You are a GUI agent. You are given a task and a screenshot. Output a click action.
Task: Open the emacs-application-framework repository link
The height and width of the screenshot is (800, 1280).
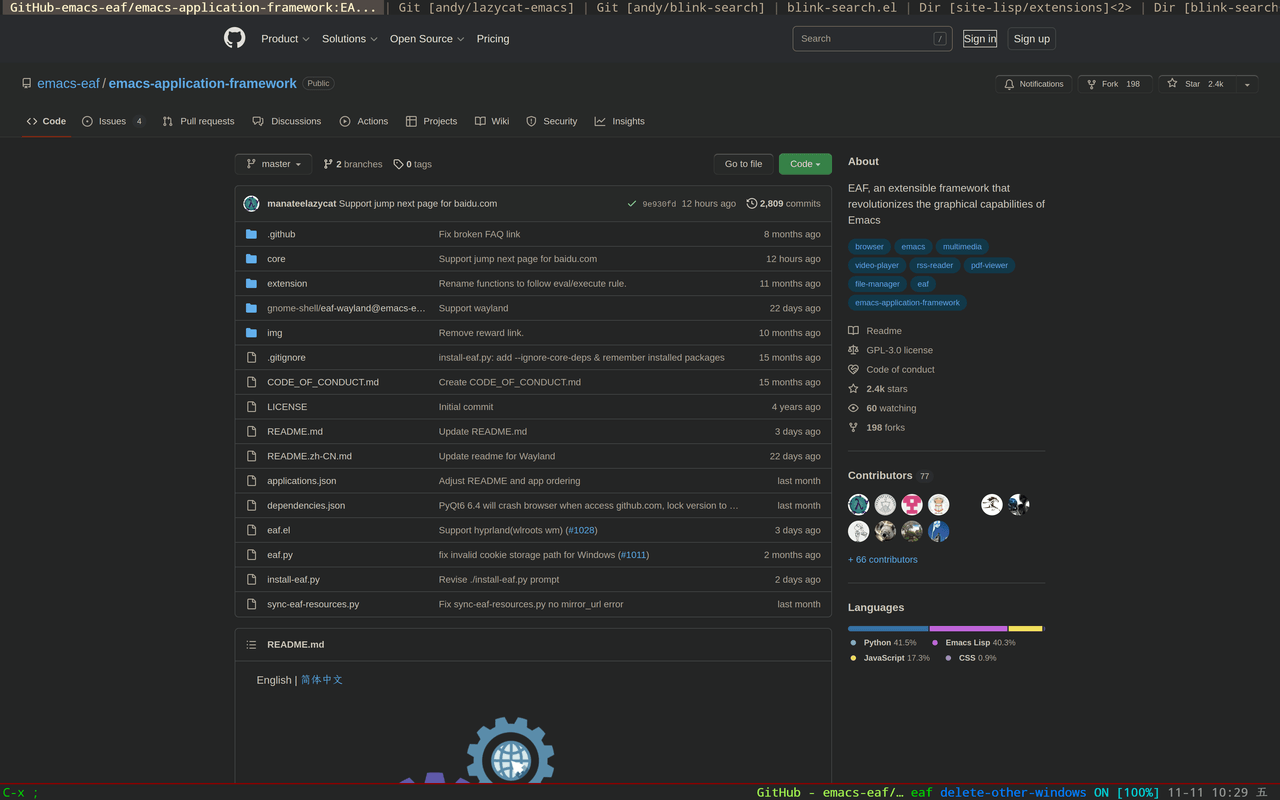203,84
